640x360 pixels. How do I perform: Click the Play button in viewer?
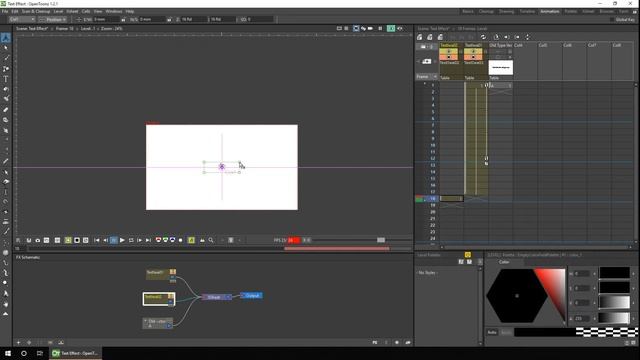coord(122,240)
